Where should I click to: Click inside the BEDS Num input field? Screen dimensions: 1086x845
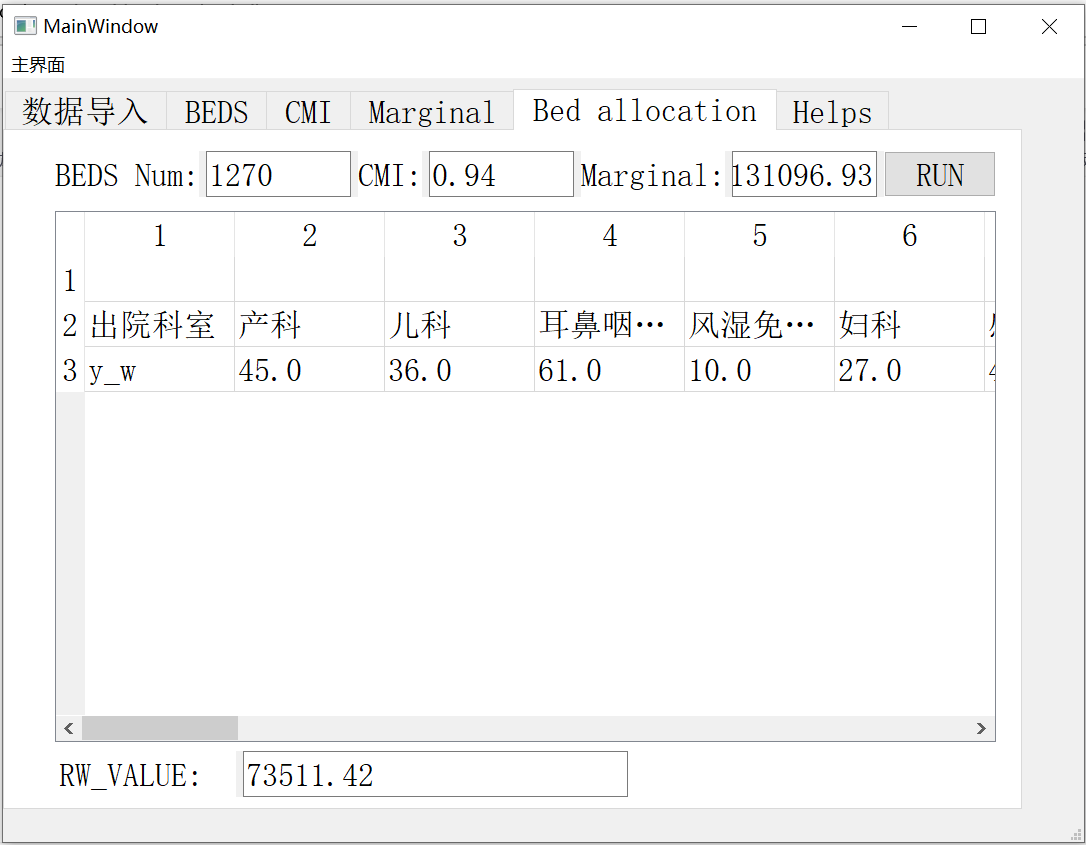point(278,174)
